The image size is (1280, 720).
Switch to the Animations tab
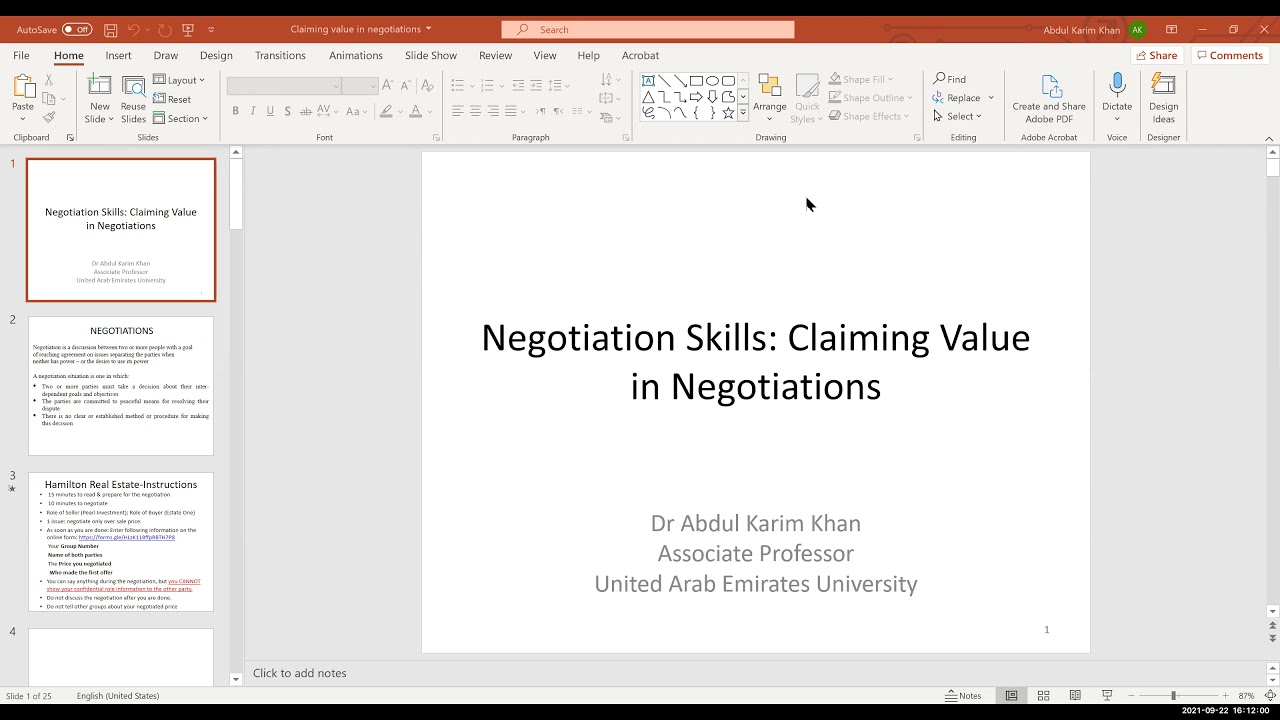pos(356,56)
